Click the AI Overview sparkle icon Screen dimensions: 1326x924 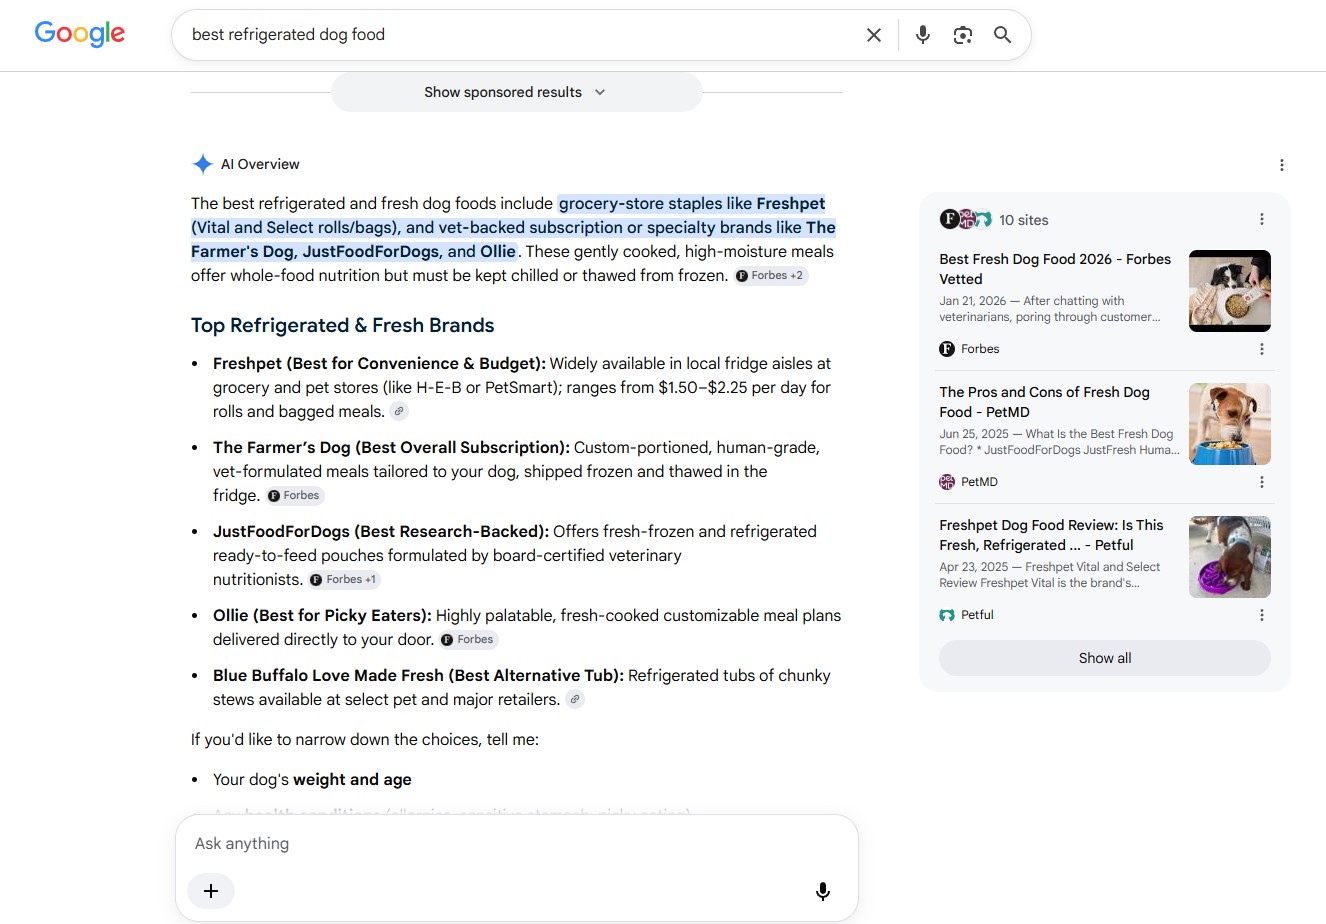tap(202, 164)
